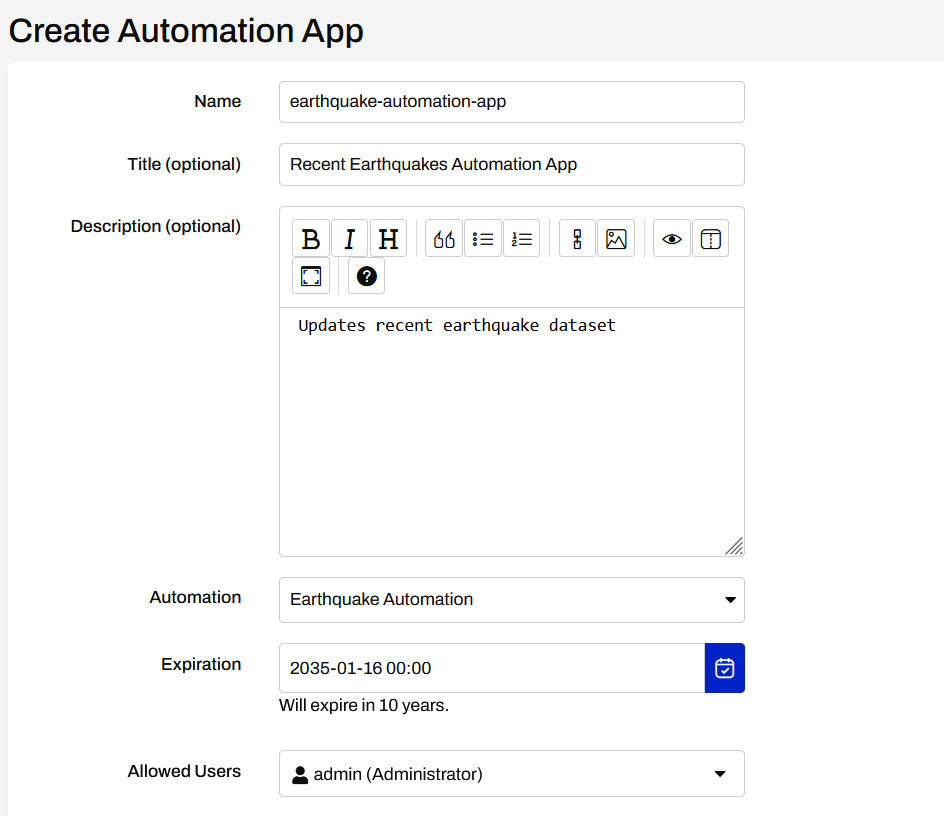This screenshot has width=944, height=816.
Task: Insert a blockquote with the quote icon
Action: pyautogui.click(x=444, y=239)
